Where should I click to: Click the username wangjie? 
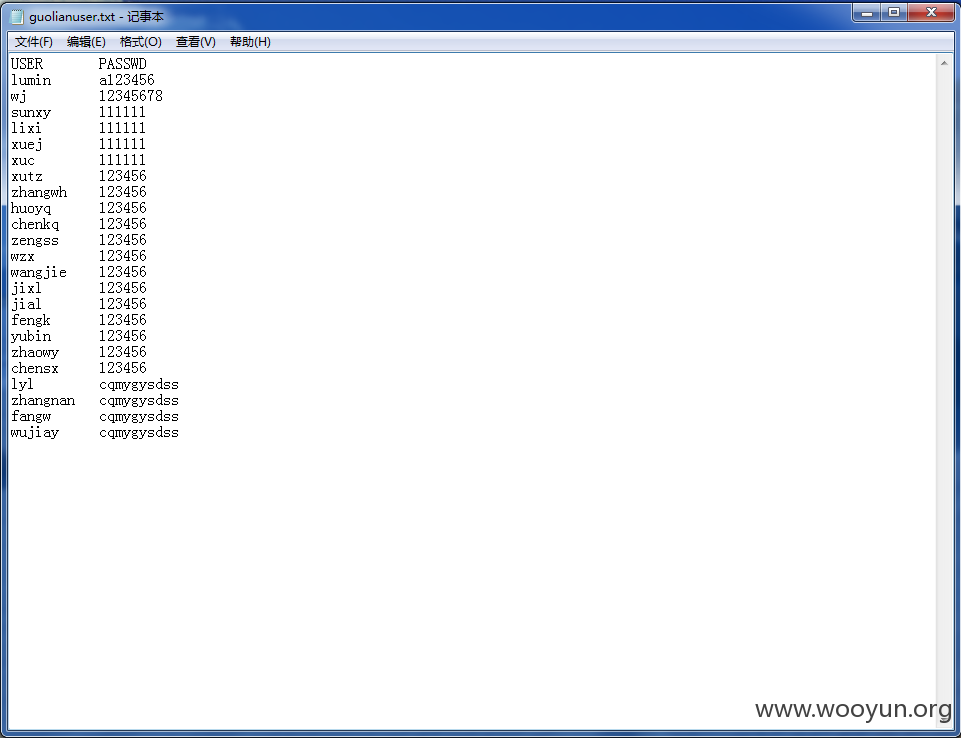click(x=39, y=272)
